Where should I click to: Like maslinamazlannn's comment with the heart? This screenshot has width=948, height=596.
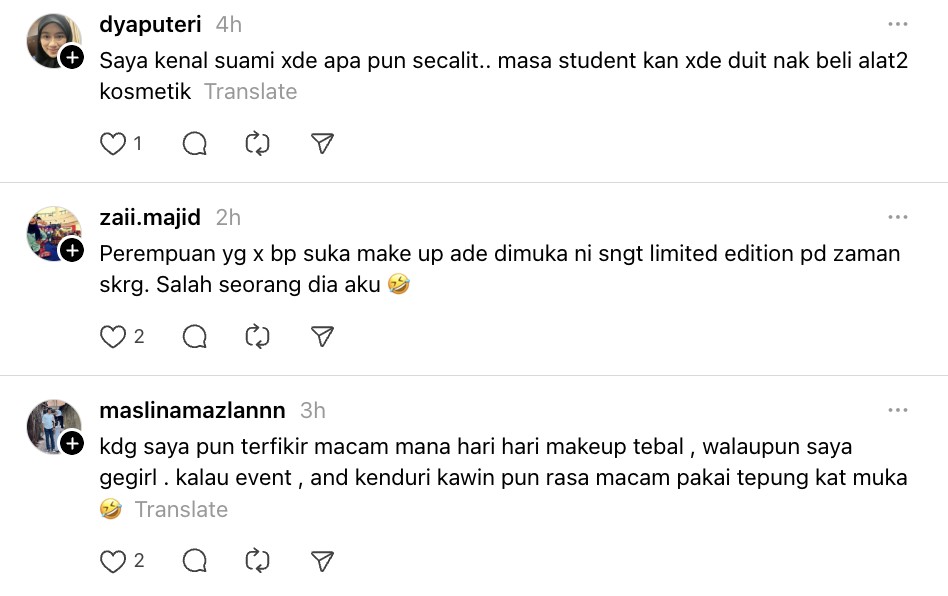[x=113, y=561]
